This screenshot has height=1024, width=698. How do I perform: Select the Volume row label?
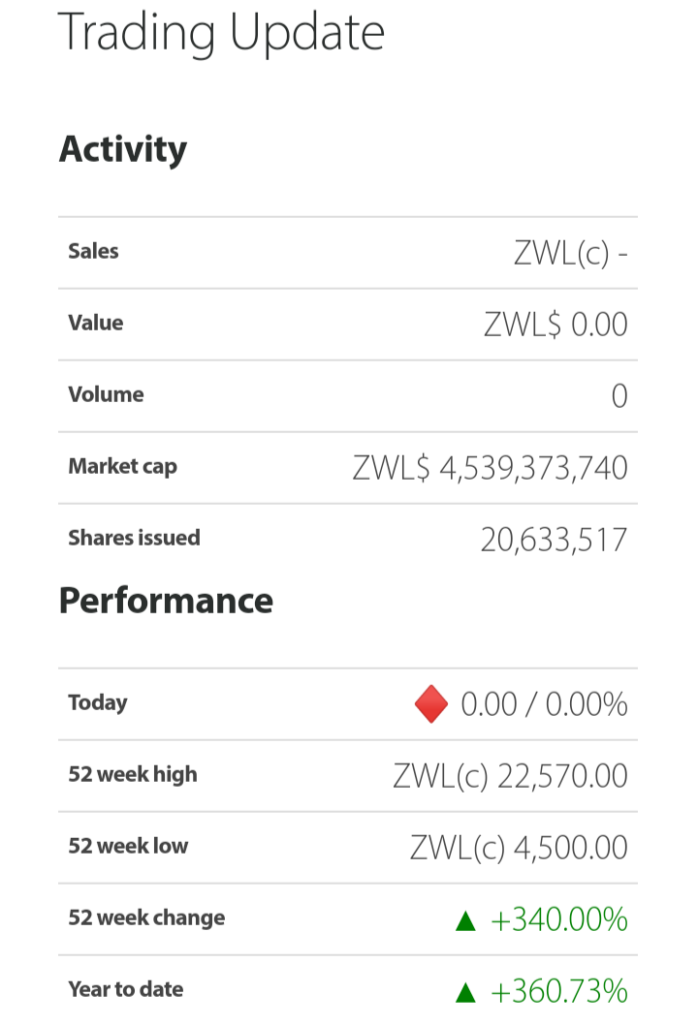[106, 394]
